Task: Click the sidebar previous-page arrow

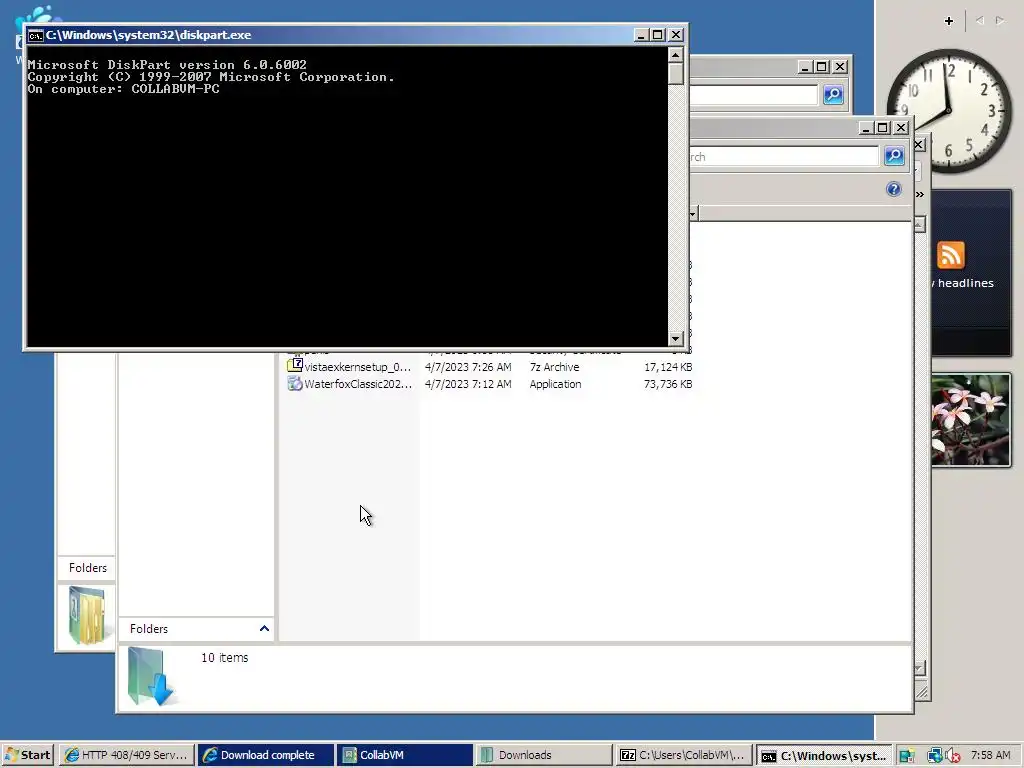Action: tap(980, 21)
